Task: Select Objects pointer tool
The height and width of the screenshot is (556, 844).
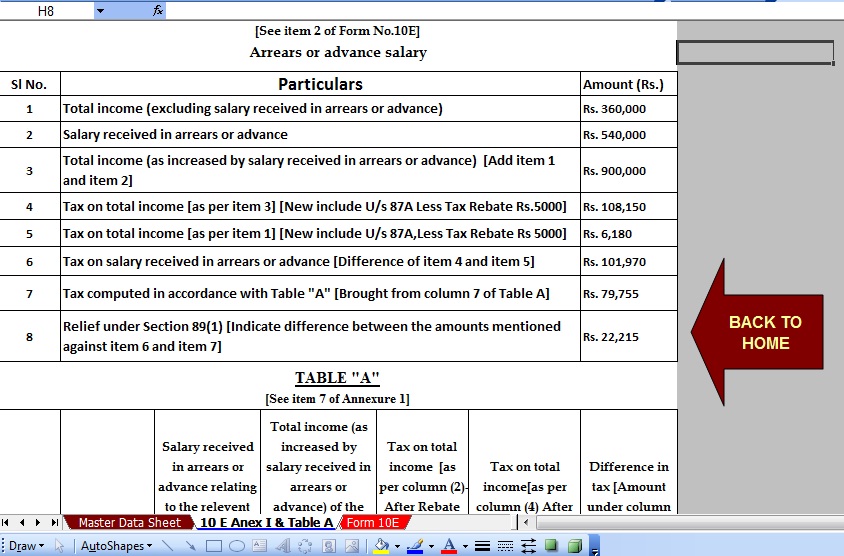Action: point(59,546)
